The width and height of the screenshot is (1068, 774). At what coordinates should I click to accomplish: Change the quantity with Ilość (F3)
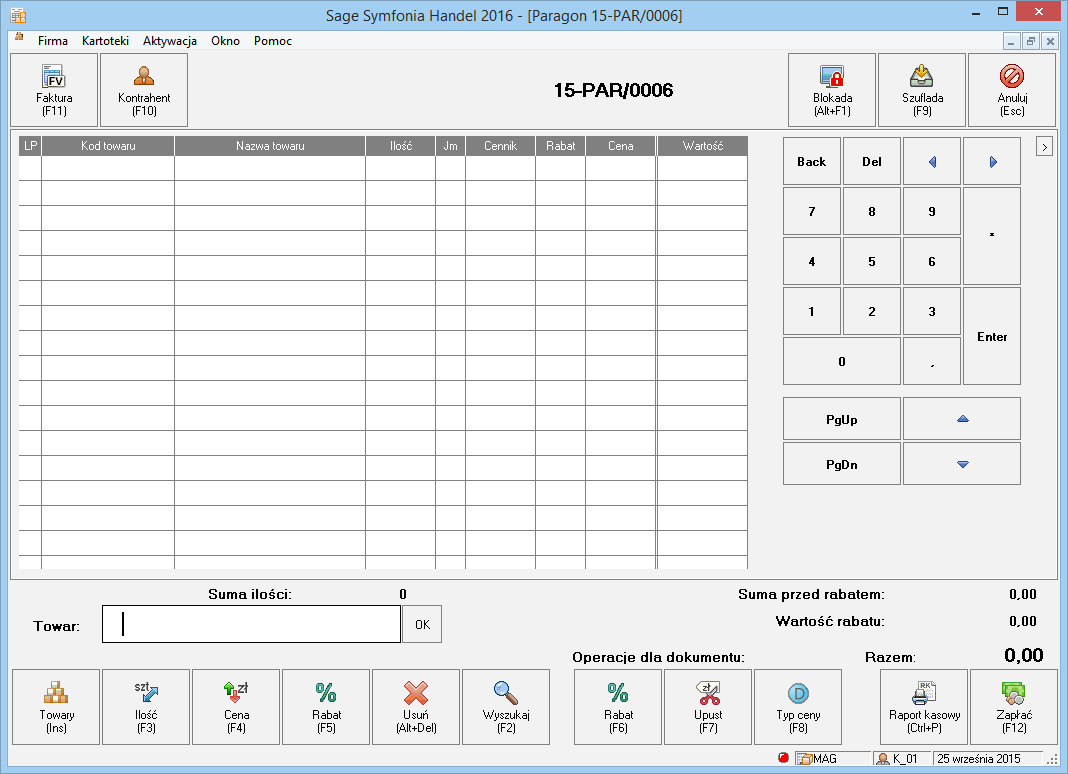146,707
